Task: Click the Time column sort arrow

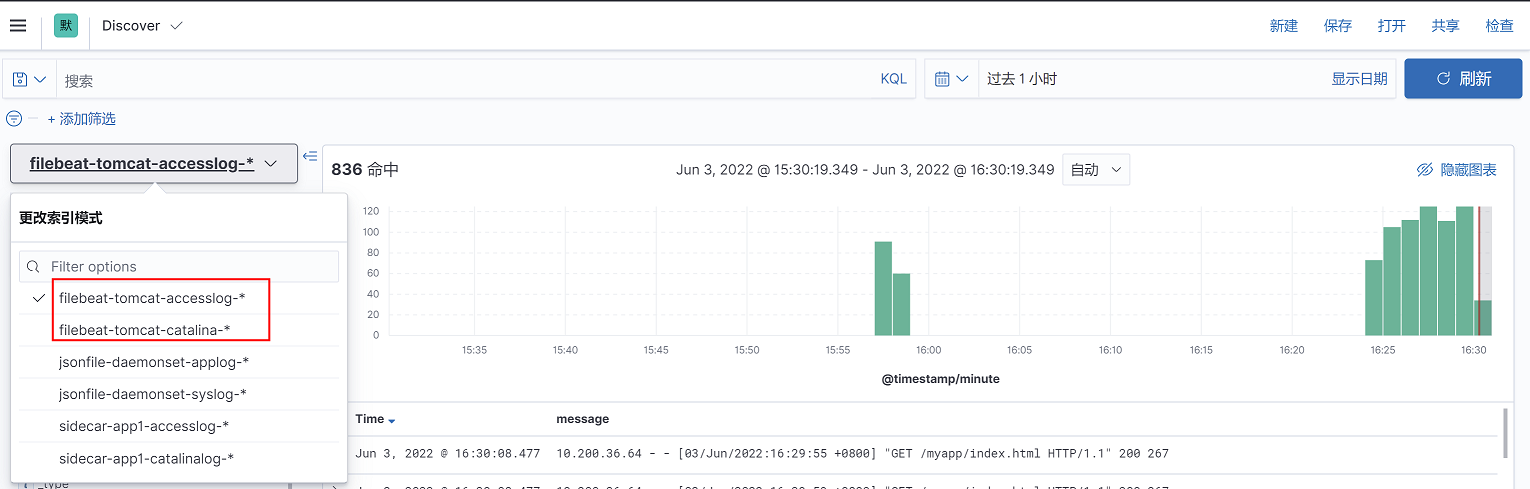Action: click(392, 420)
